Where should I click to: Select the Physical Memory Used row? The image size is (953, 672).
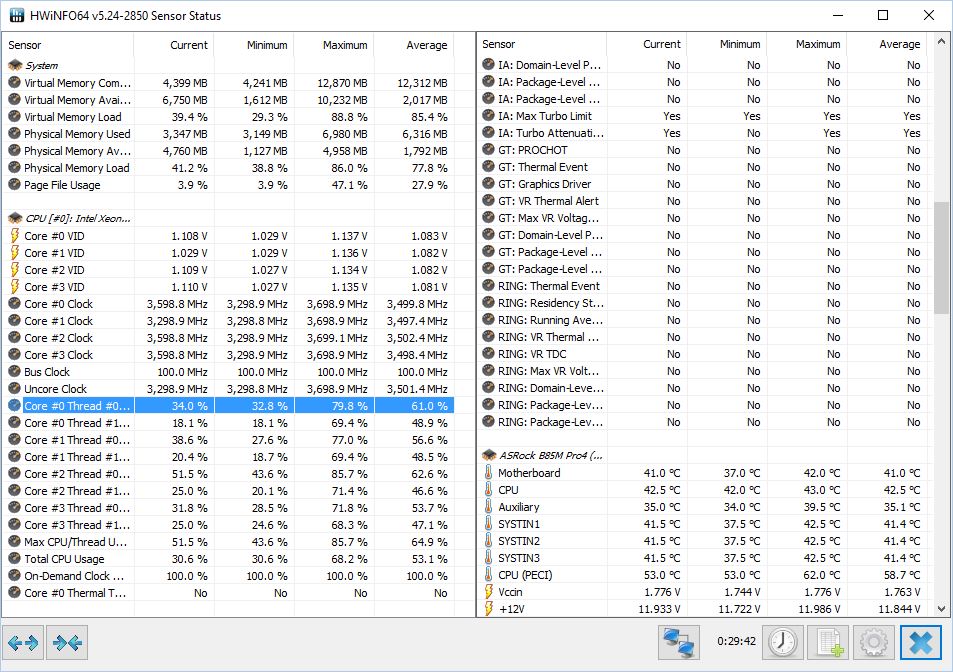(x=228, y=134)
